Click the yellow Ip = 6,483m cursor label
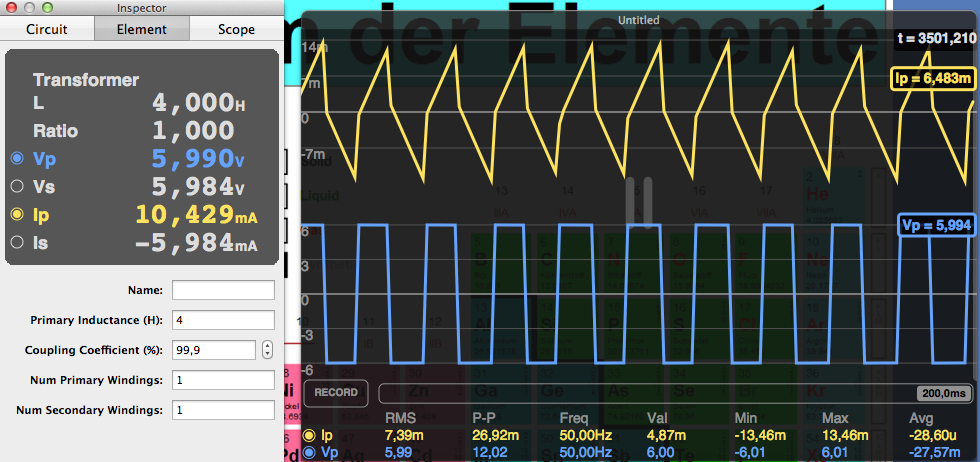Image resolution: width=980 pixels, height=462 pixels. click(x=932, y=78)
